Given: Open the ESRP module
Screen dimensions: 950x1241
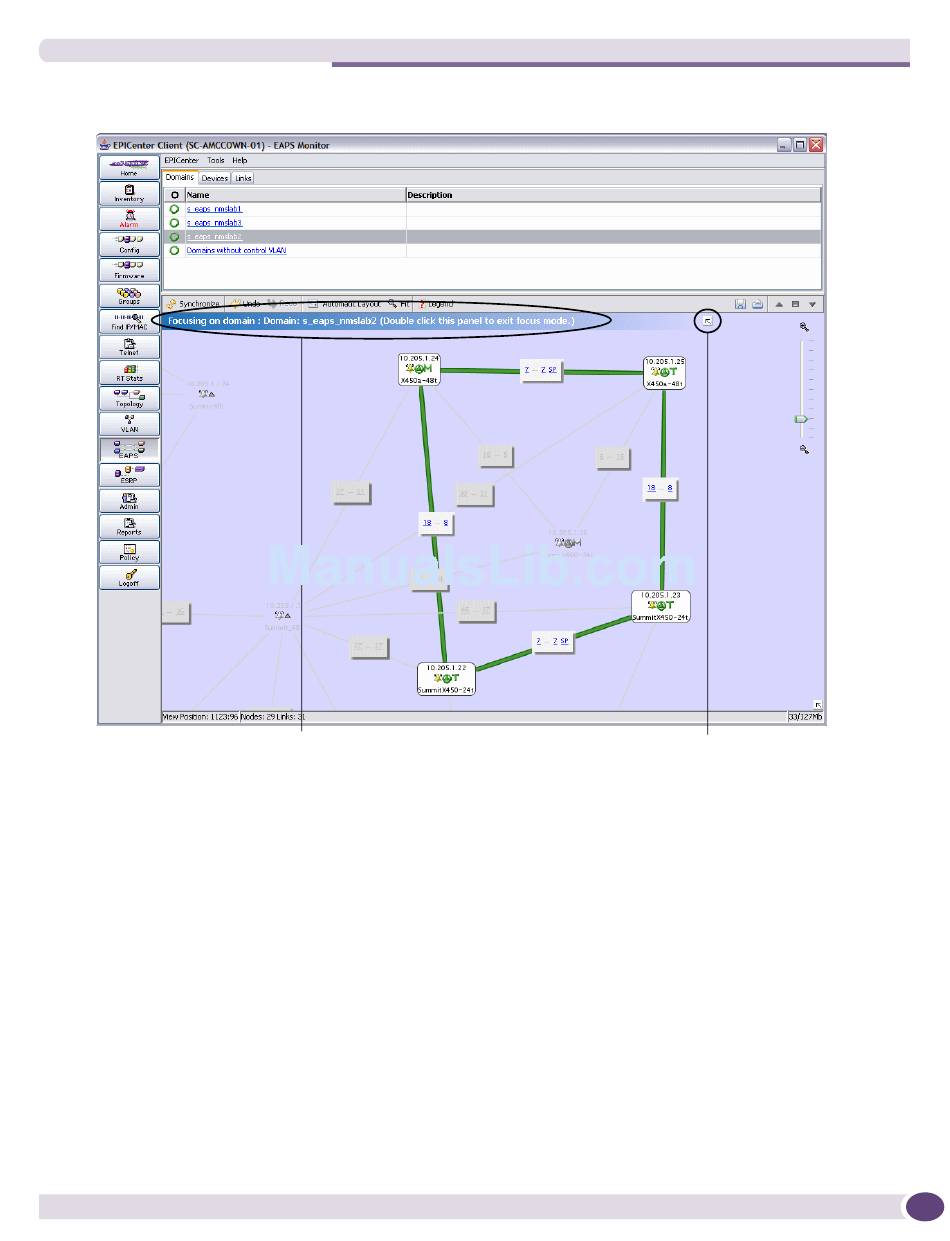Looking at the screenshot, I should 129,476.
